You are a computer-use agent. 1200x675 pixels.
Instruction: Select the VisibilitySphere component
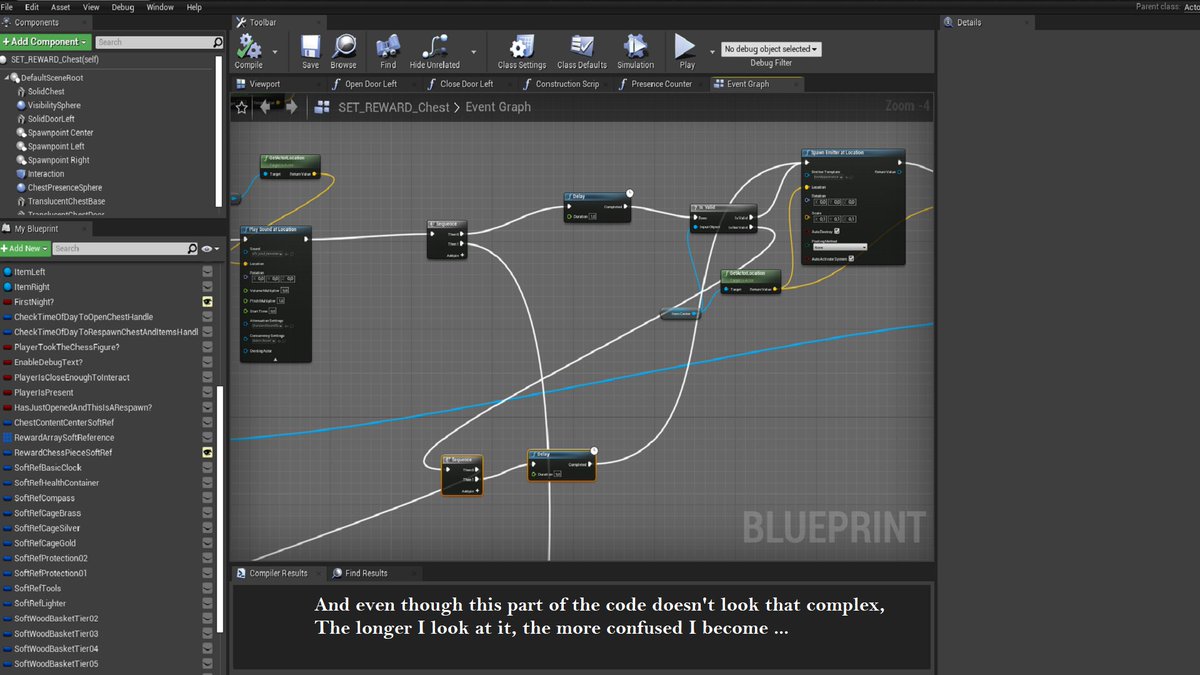[54, 105]
